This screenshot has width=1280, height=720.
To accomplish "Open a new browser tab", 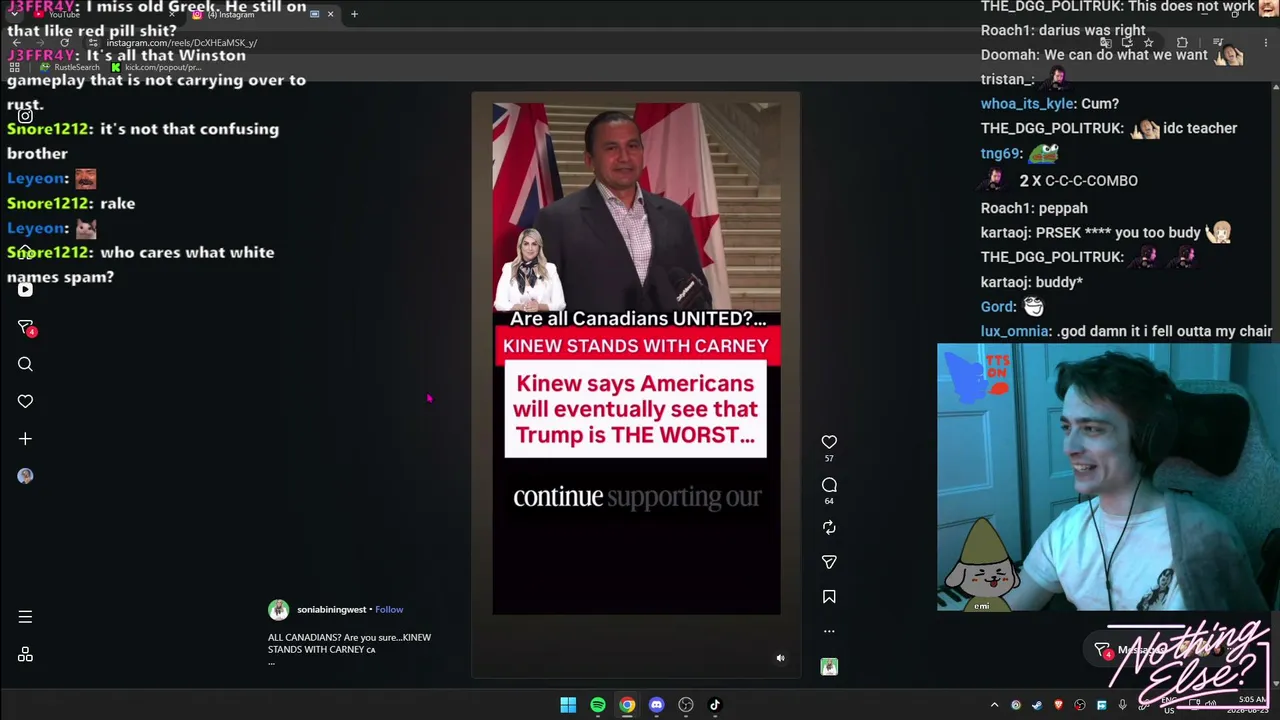I will [x=354, y=14].
